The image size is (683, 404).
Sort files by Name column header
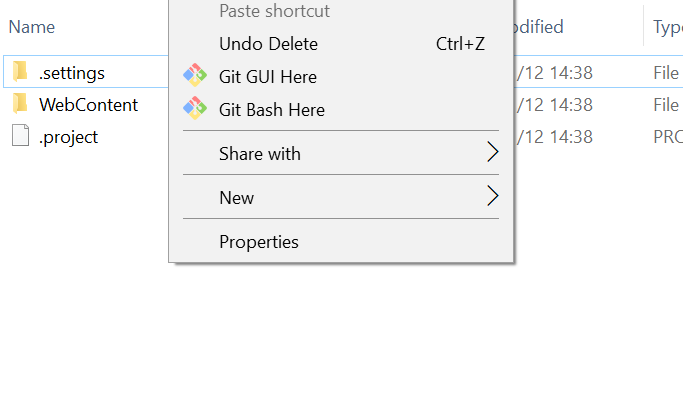coord(32,27)
